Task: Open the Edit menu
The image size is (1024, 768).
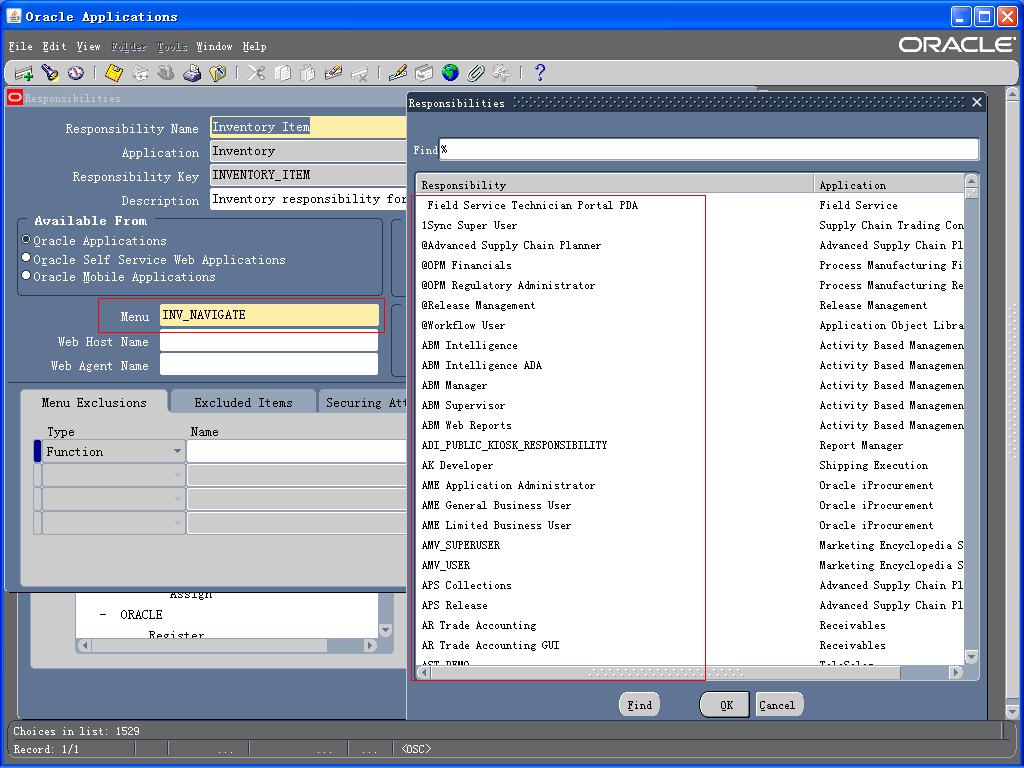Action: coord(54,46)
